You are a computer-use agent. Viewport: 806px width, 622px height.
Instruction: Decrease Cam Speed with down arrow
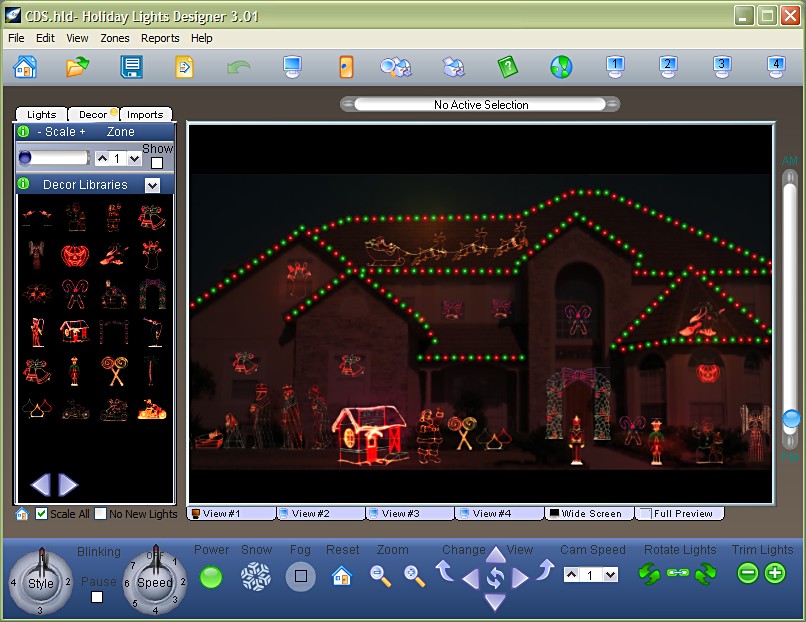(610, 574)
